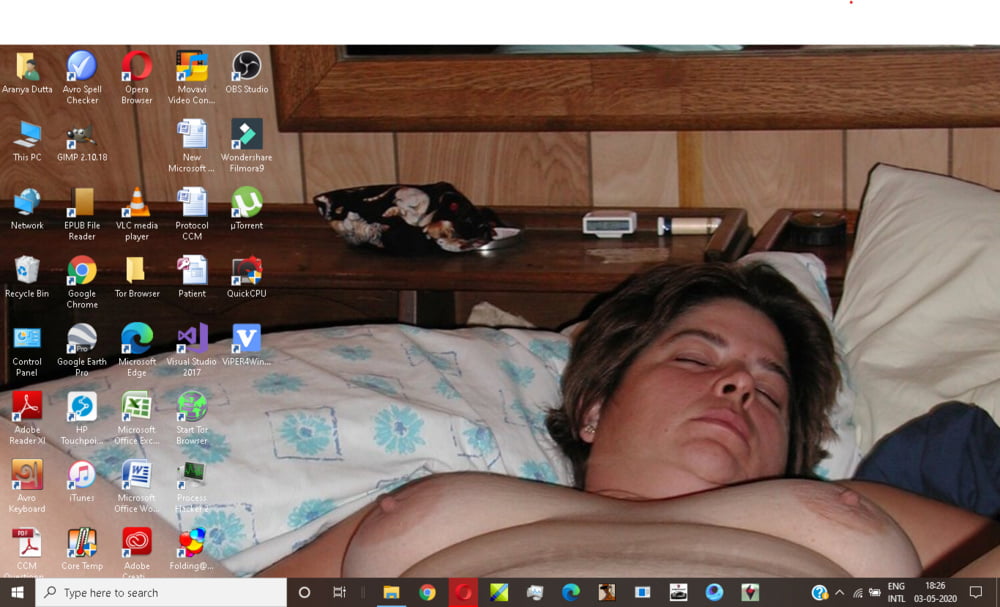1000x607 pixels.
Task: Open the Windows Start menu
Action: (x=17, y=592)
